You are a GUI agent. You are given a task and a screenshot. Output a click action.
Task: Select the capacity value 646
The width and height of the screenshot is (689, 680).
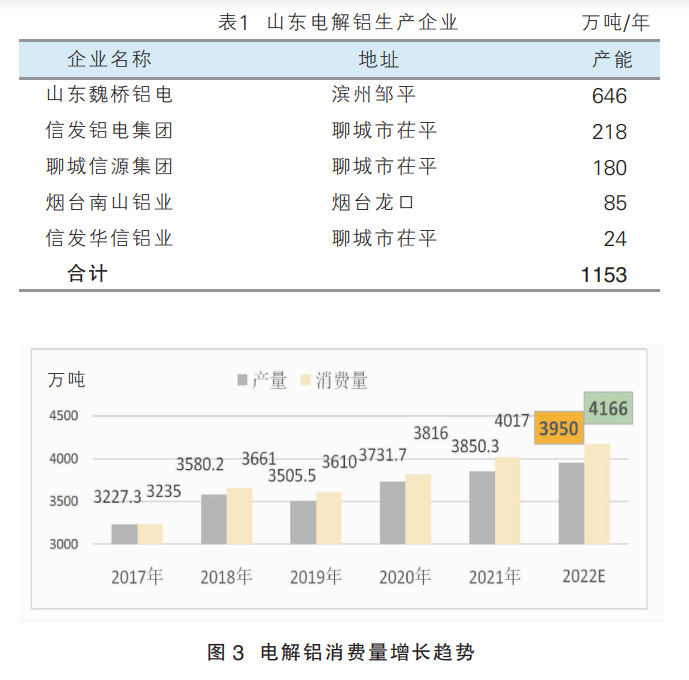pyautogui.click(x=609, y=96)
